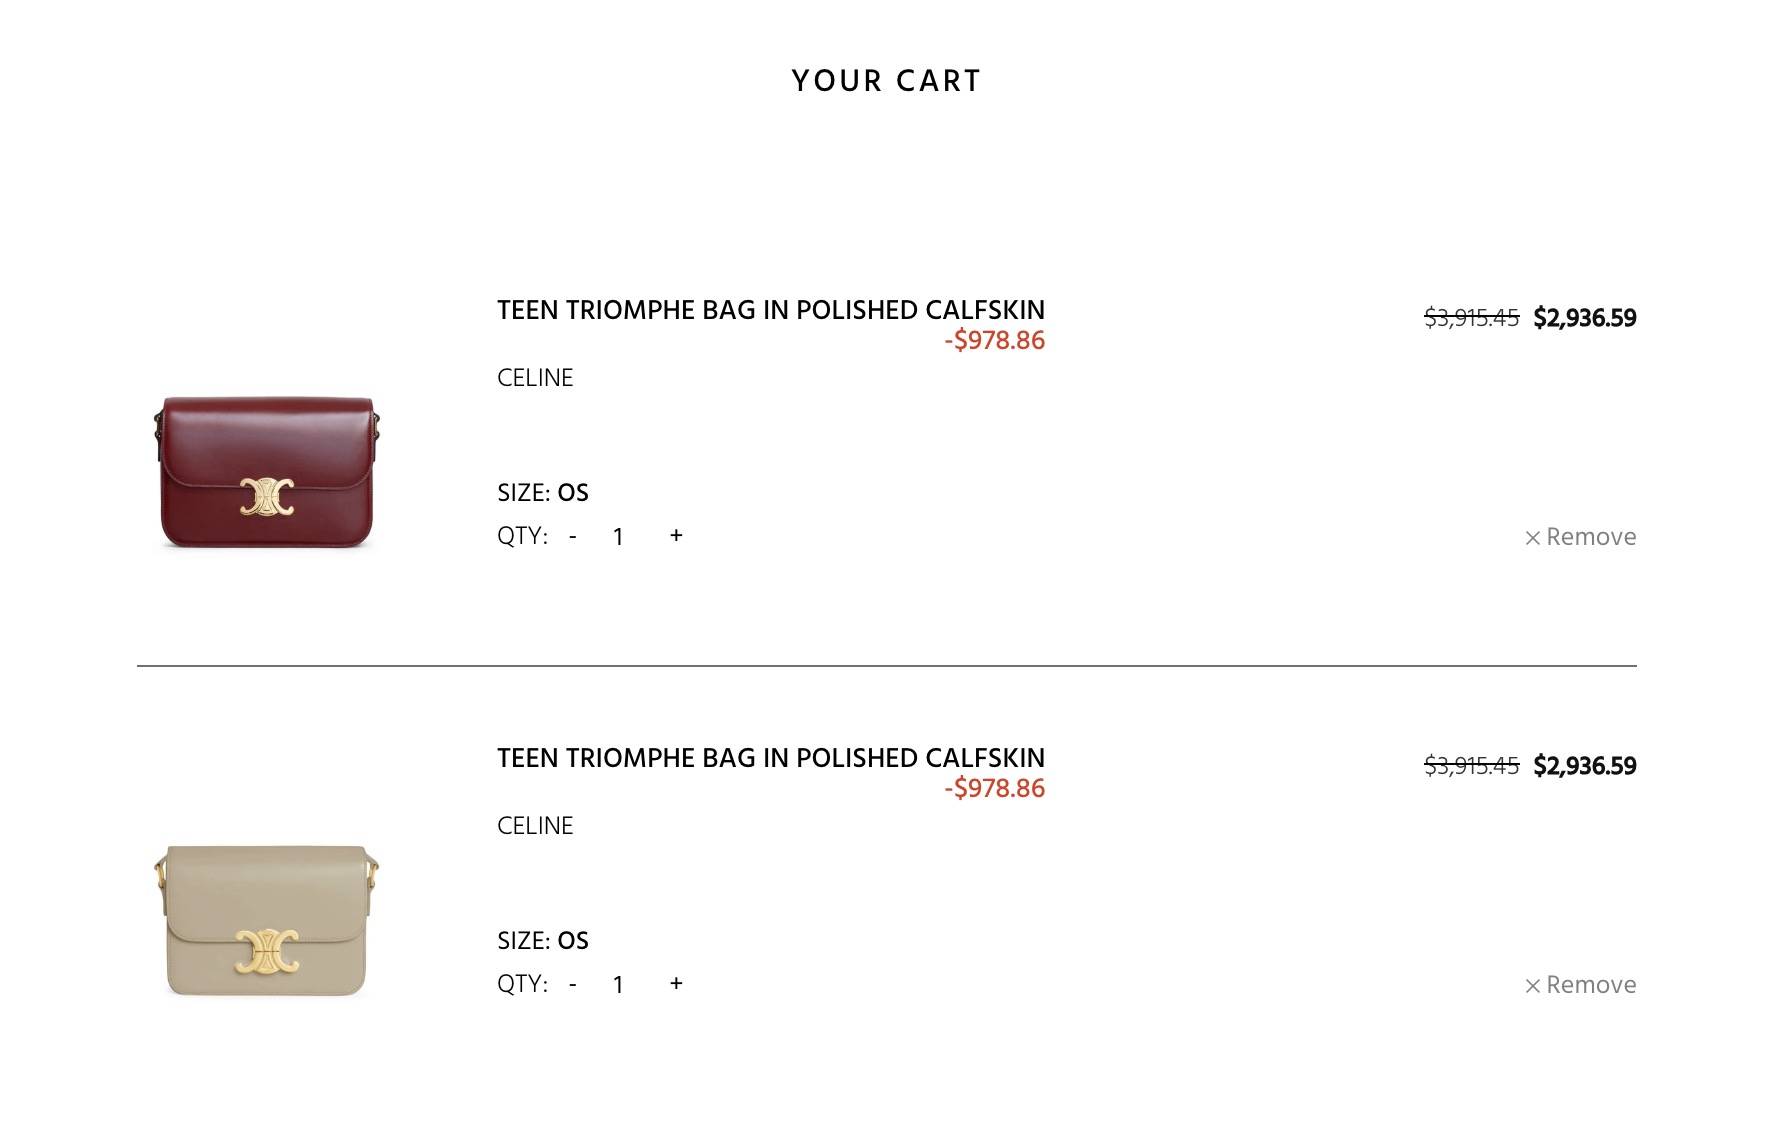The image size is (1776, 1128).
Task: Remove the burgundy Triomphe bag from cart
Action: pyautogui.click(x=1580, y=537)
